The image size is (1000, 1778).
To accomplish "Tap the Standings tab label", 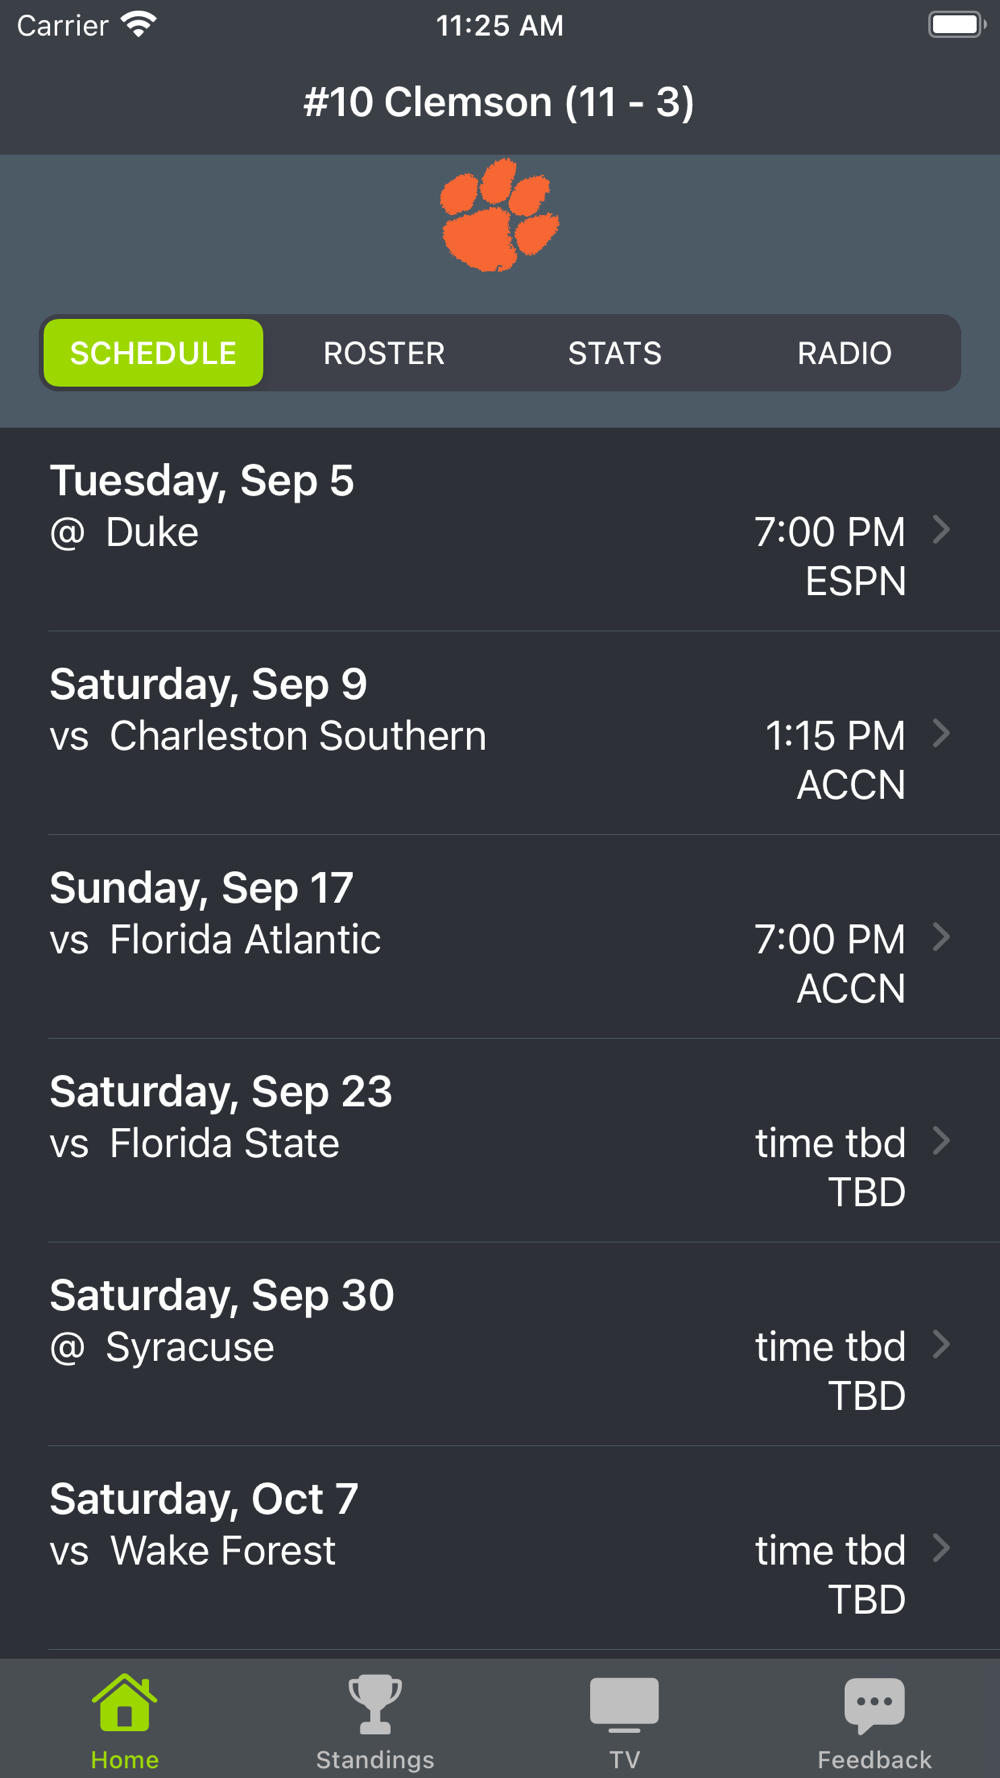I will click(375, 1760).
